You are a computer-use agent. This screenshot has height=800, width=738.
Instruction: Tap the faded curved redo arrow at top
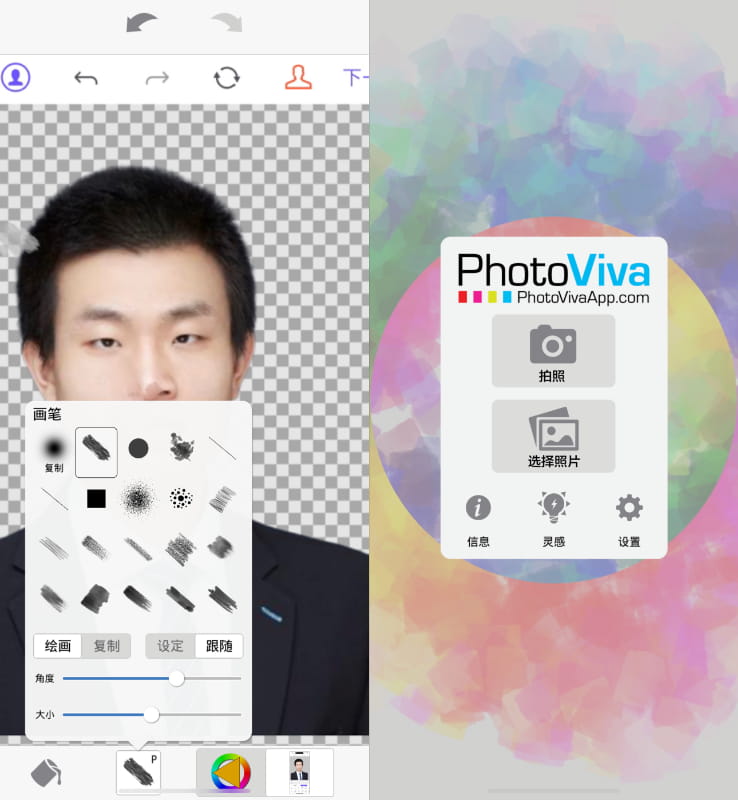tap(227, 22)
